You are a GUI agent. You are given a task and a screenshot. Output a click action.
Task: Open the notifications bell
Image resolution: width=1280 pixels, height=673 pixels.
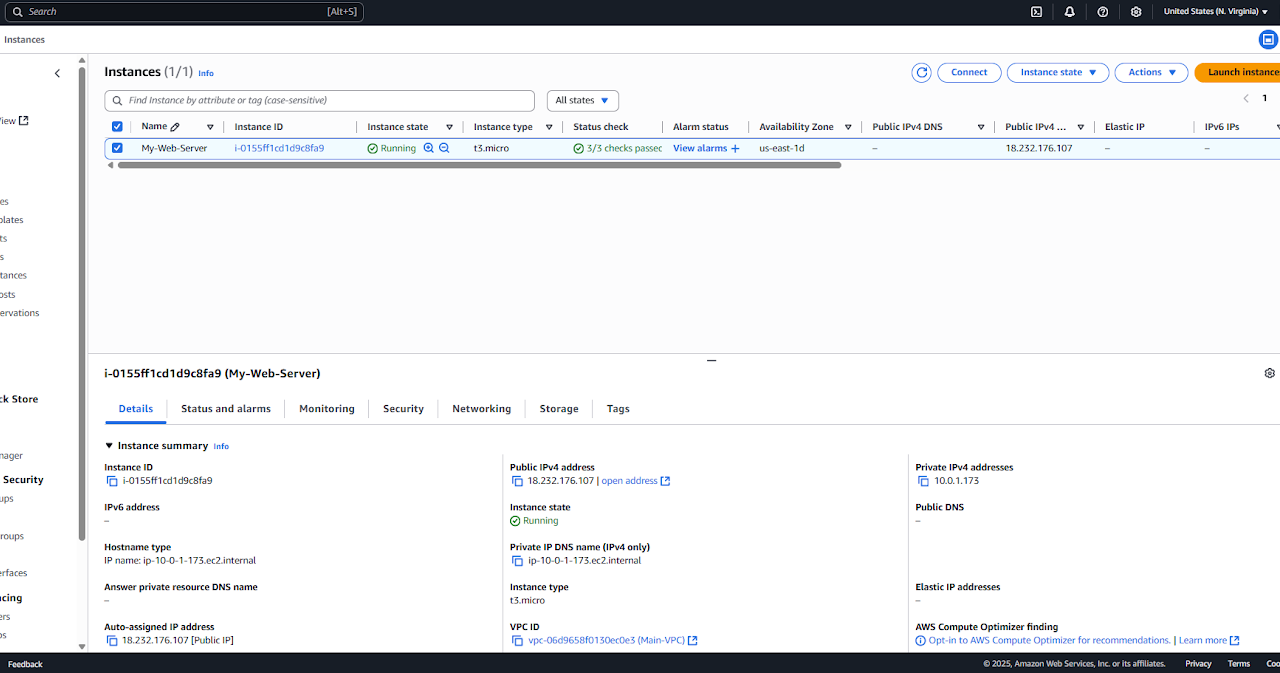pos(1070,12)
